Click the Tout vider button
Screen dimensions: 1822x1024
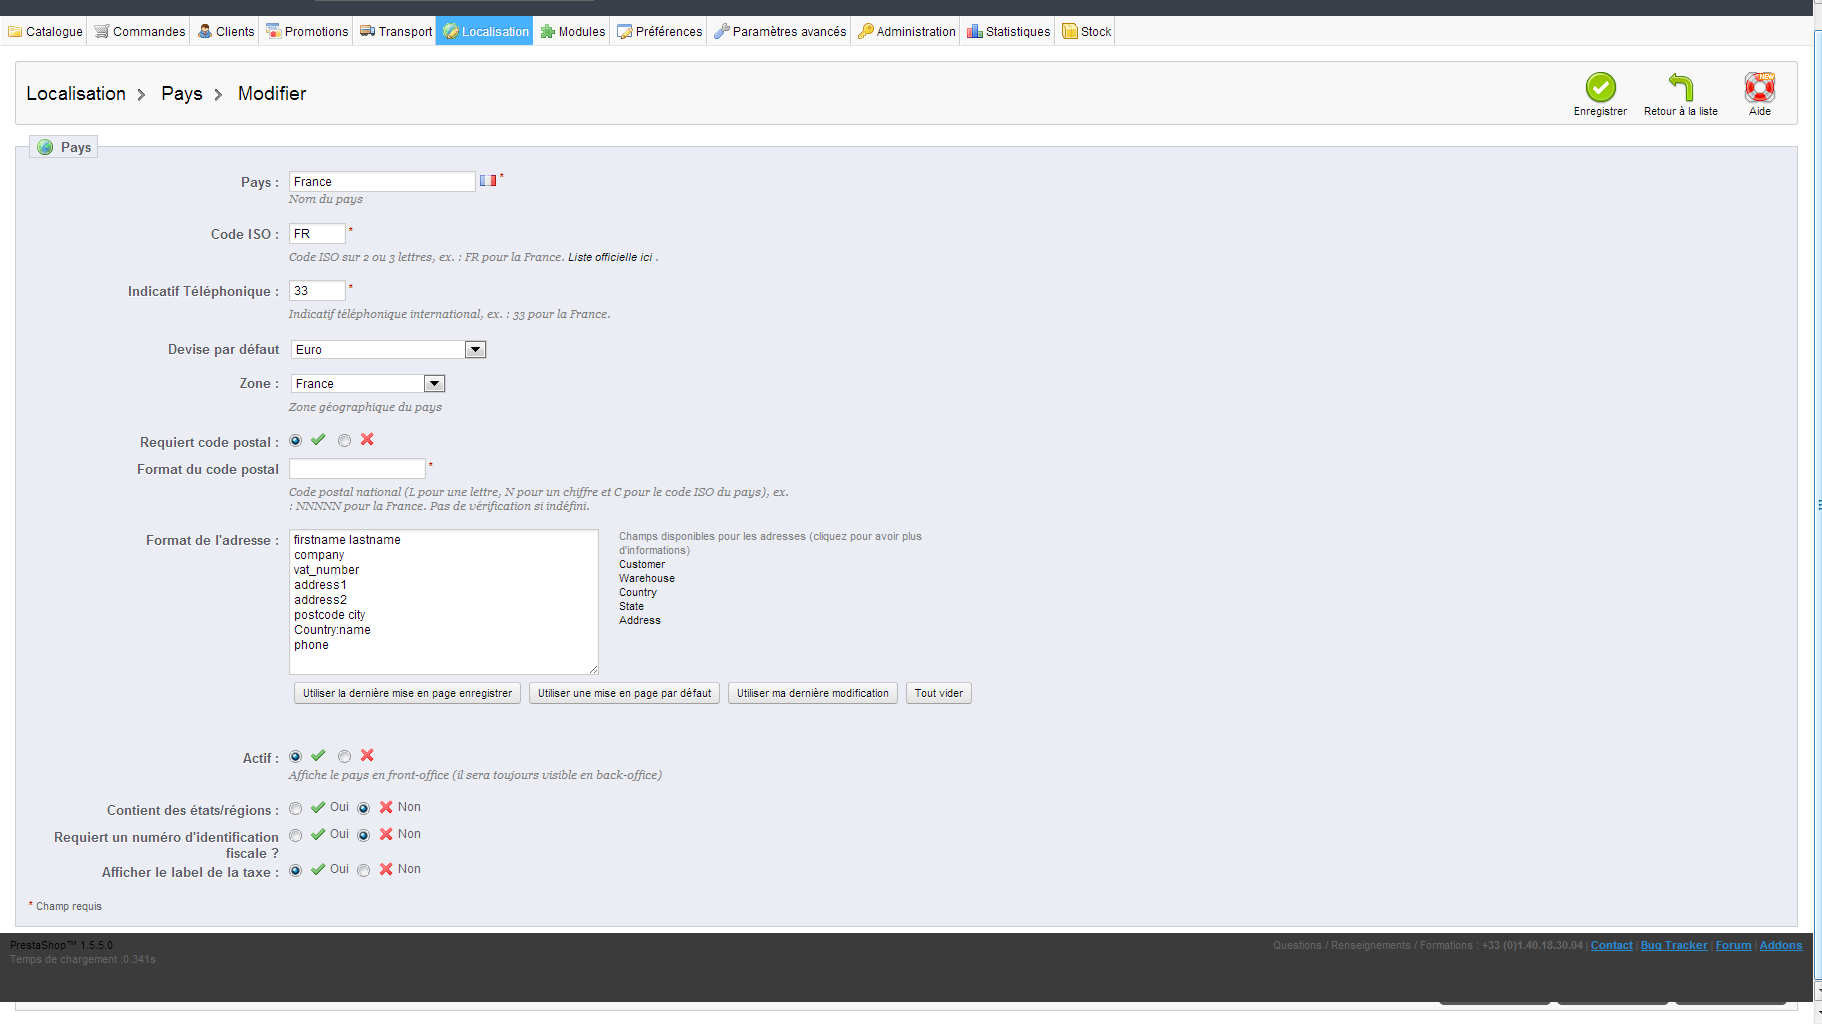coord(939,693)
